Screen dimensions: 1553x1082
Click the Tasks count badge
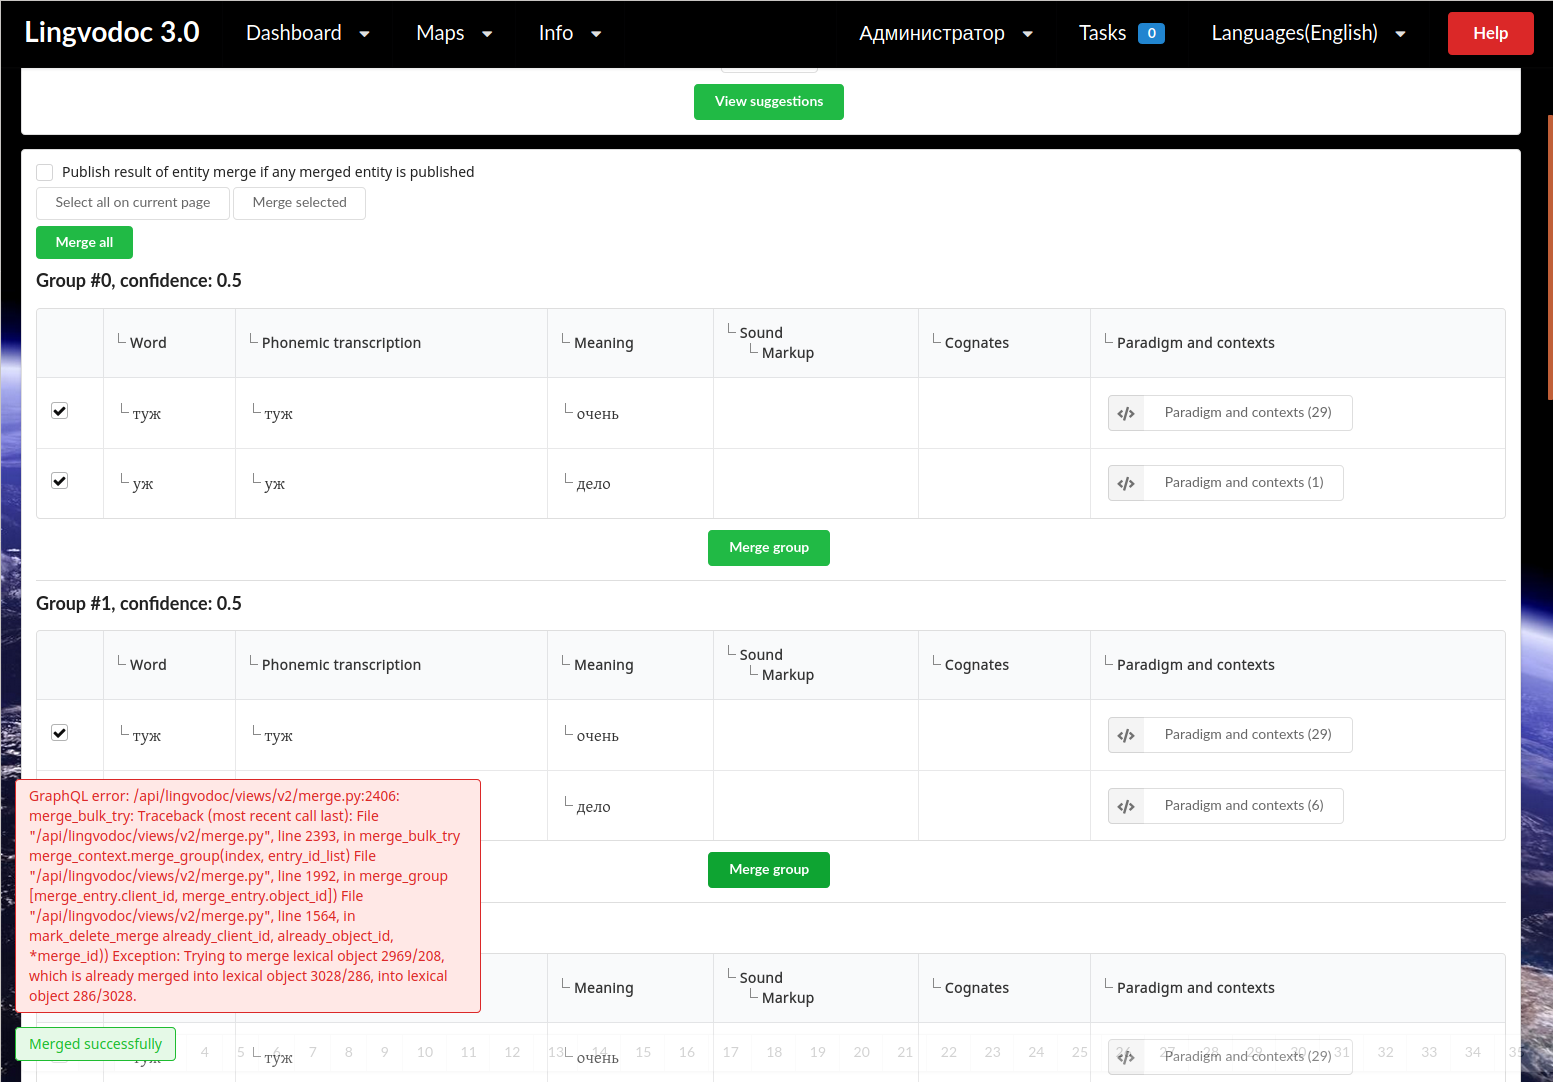[x=1151, y=34]
